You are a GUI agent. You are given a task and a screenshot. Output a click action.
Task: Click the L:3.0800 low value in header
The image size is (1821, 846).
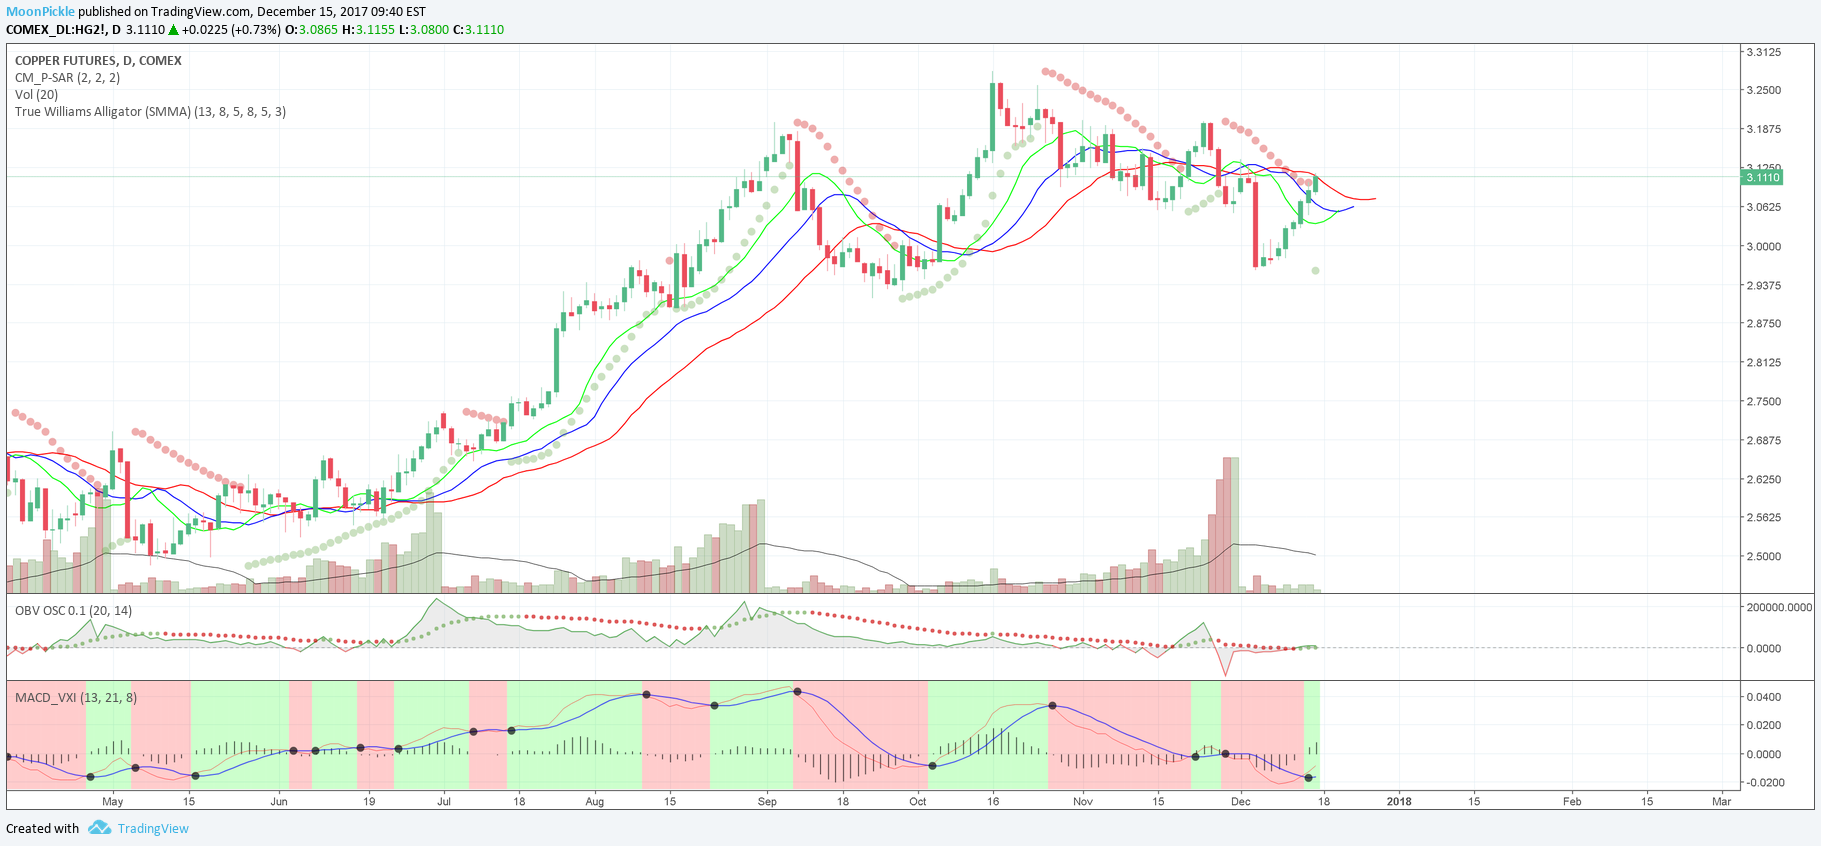pos(424,29)
